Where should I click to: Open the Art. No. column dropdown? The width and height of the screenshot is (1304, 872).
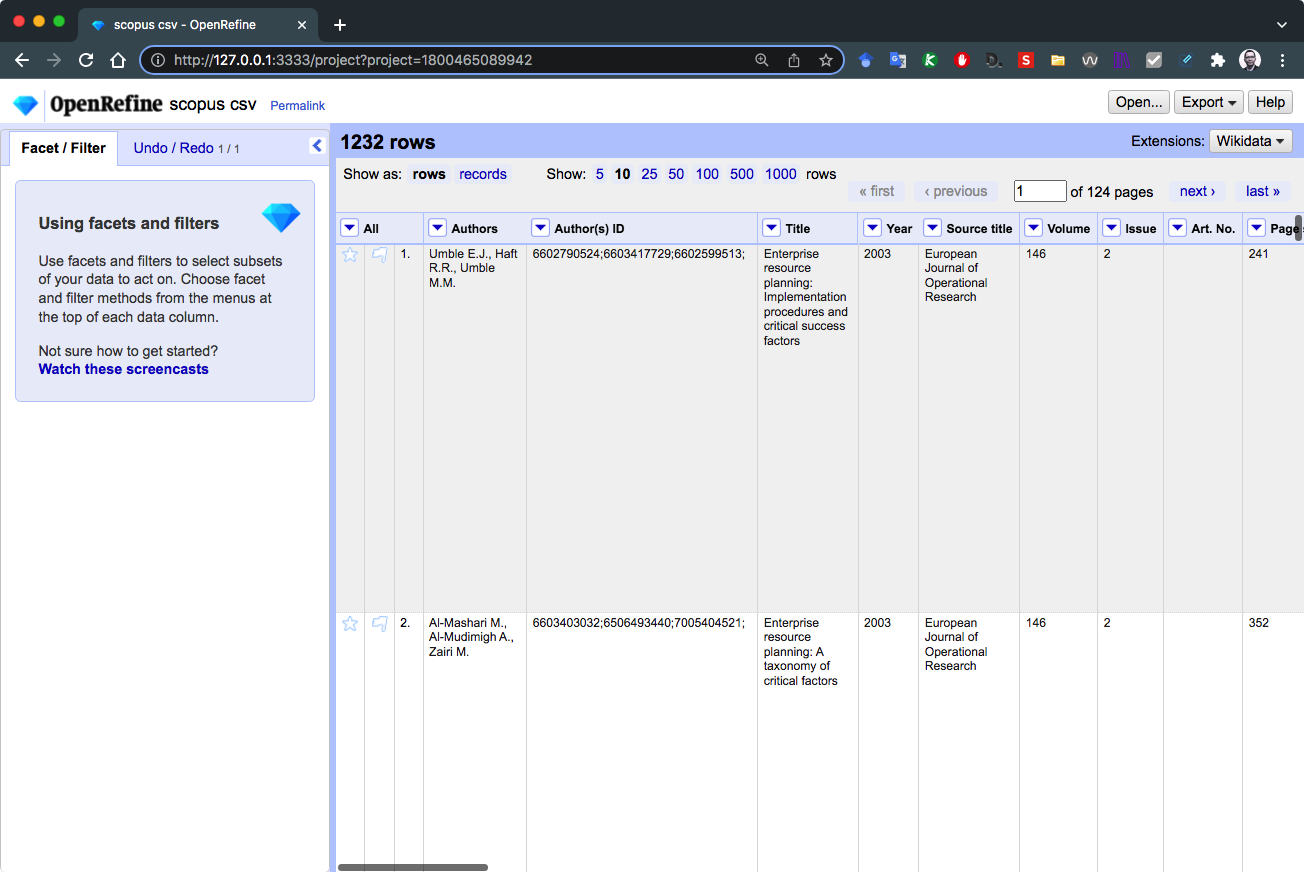pyautogui.click(x=1177, y=228)
